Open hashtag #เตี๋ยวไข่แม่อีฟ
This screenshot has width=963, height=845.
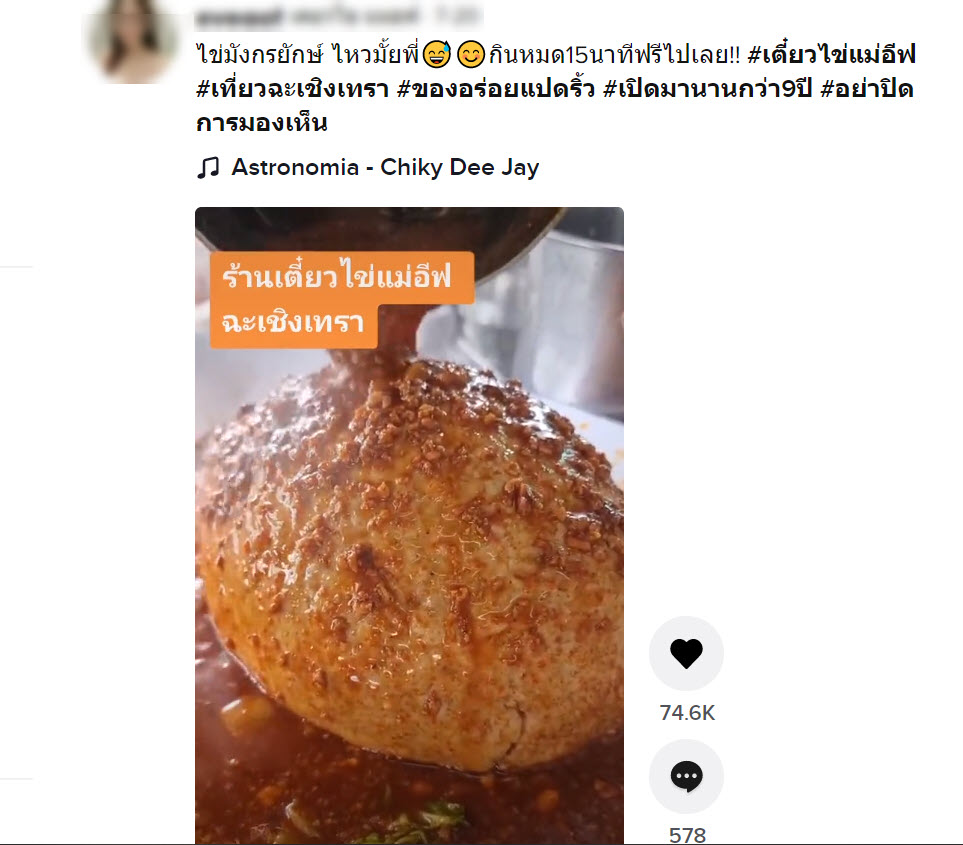832,55
